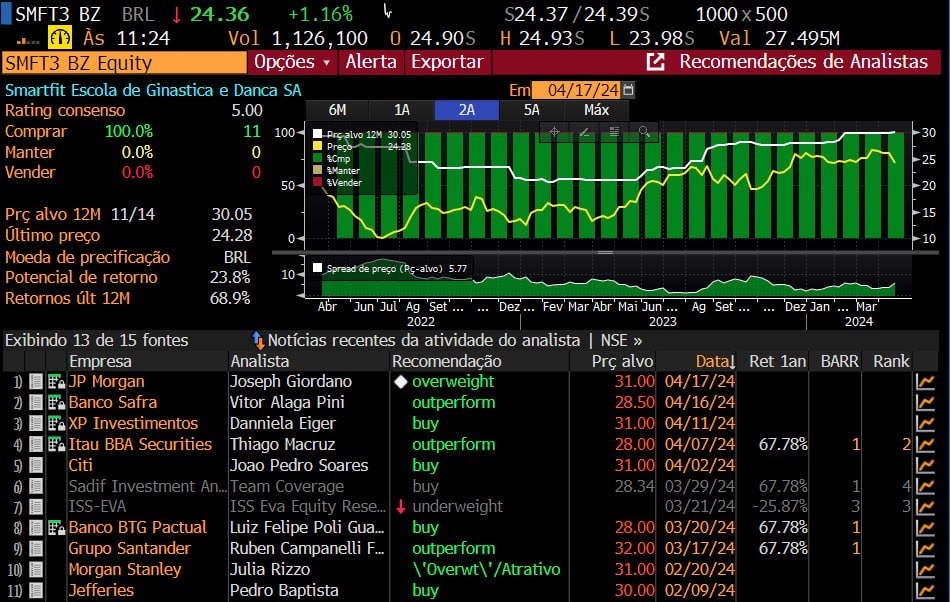The width and height of the screenshot is (950, 602).
Task: Select the pencil annotation tool on chart
Action: point(584,131)
